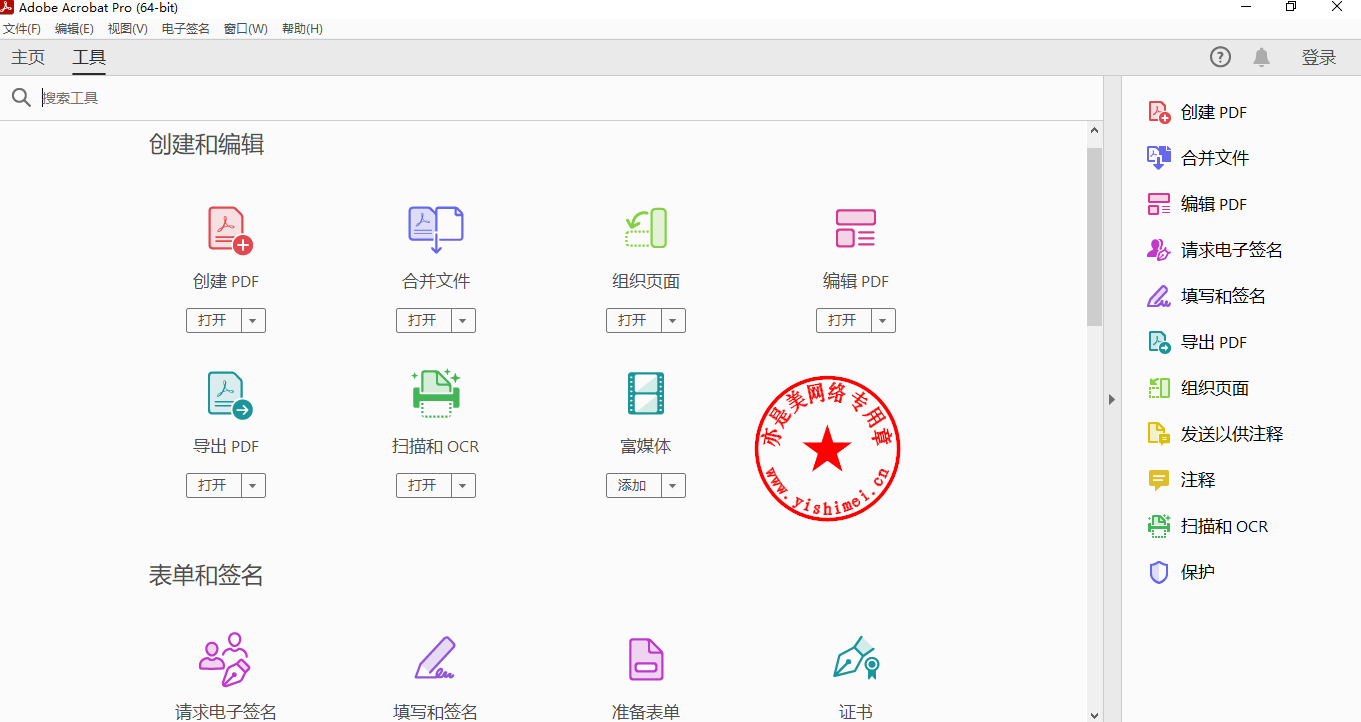Open the 扫描和 OCR printer icon in main area

tap(436, 393)
